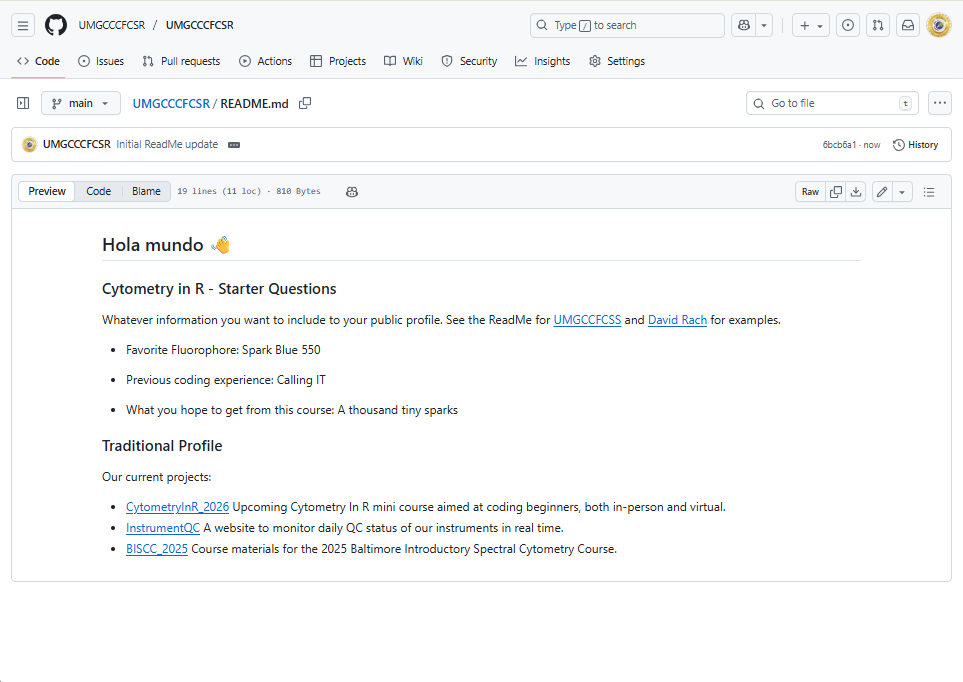Switch to Blame view
This screenshot has width=963, height=682.
coord(146,191)
